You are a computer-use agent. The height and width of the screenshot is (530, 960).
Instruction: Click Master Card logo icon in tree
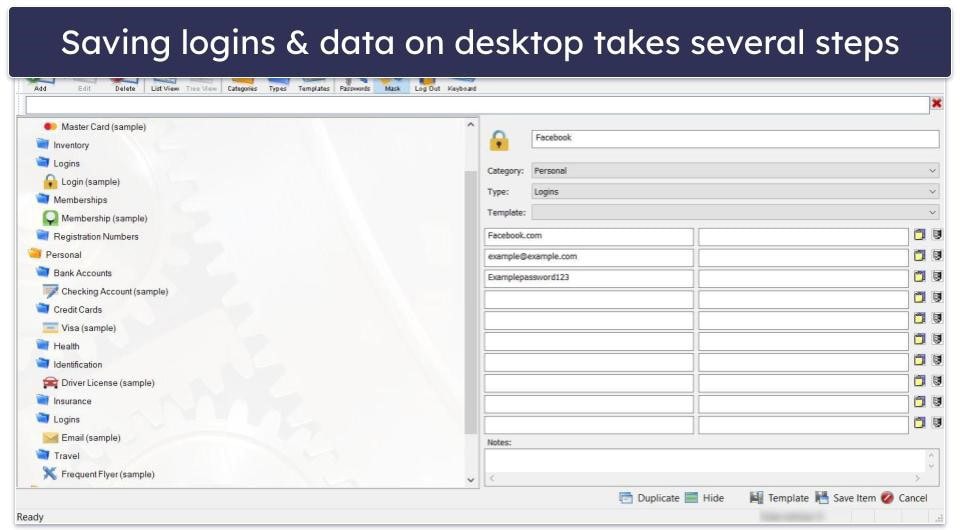[50, 127]
